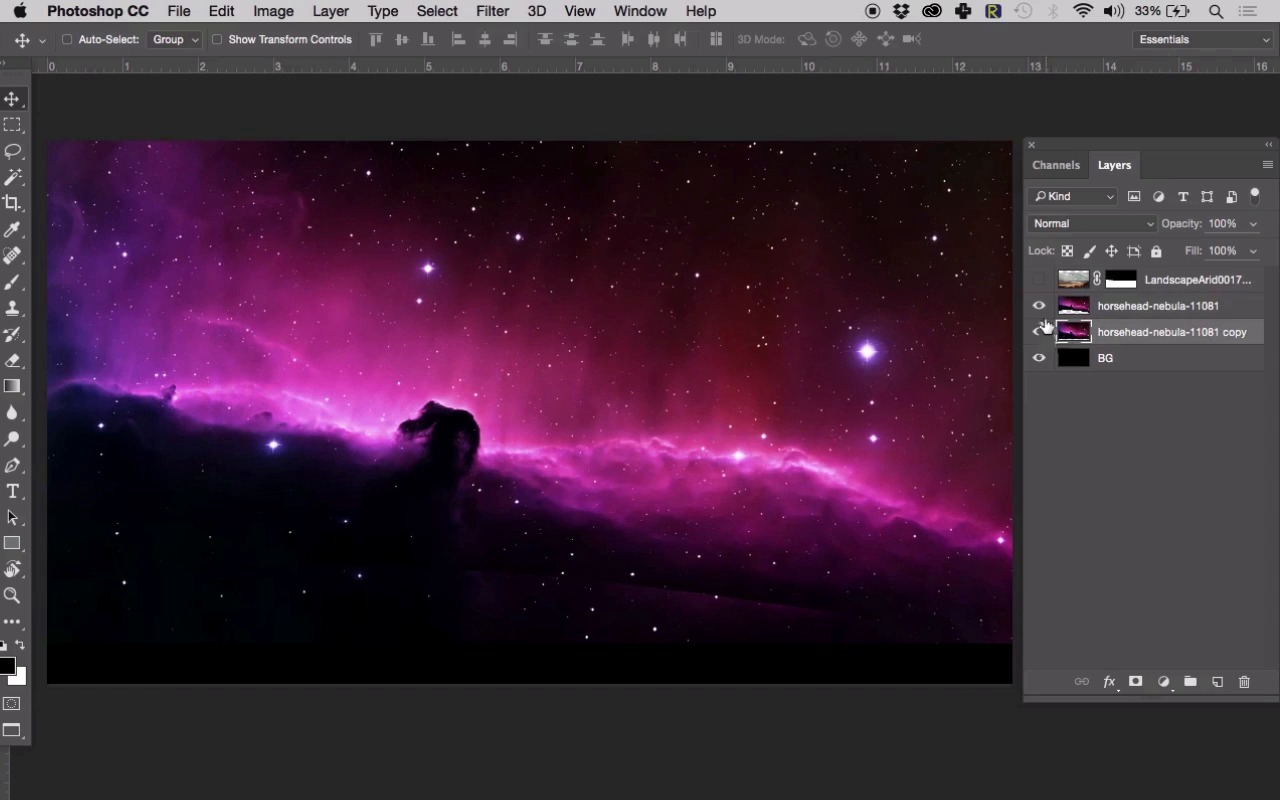Image resolution: width=1280 pixels, height=800 pixels.
Task: Hide the BG layer visibility eye
Action: [x=1039, y=358]
